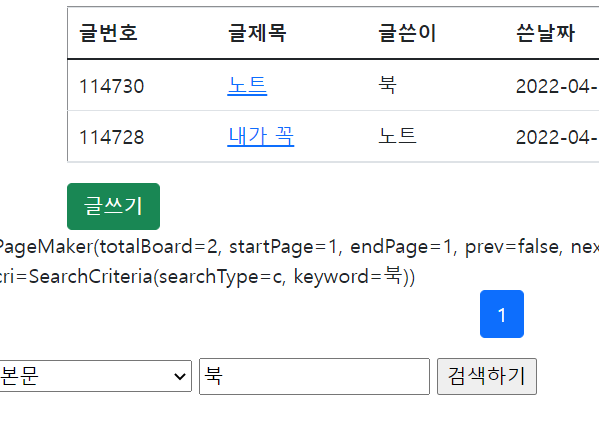Click post number 114730 cell
This screenshot has height=444, width=599.
111,86
